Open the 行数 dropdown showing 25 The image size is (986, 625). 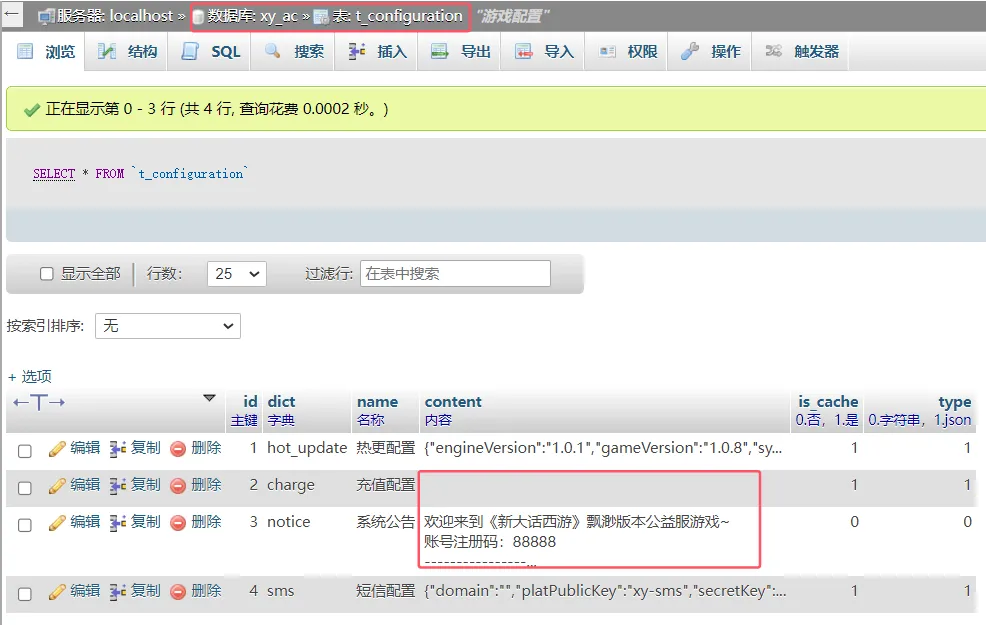pos(236,274)
